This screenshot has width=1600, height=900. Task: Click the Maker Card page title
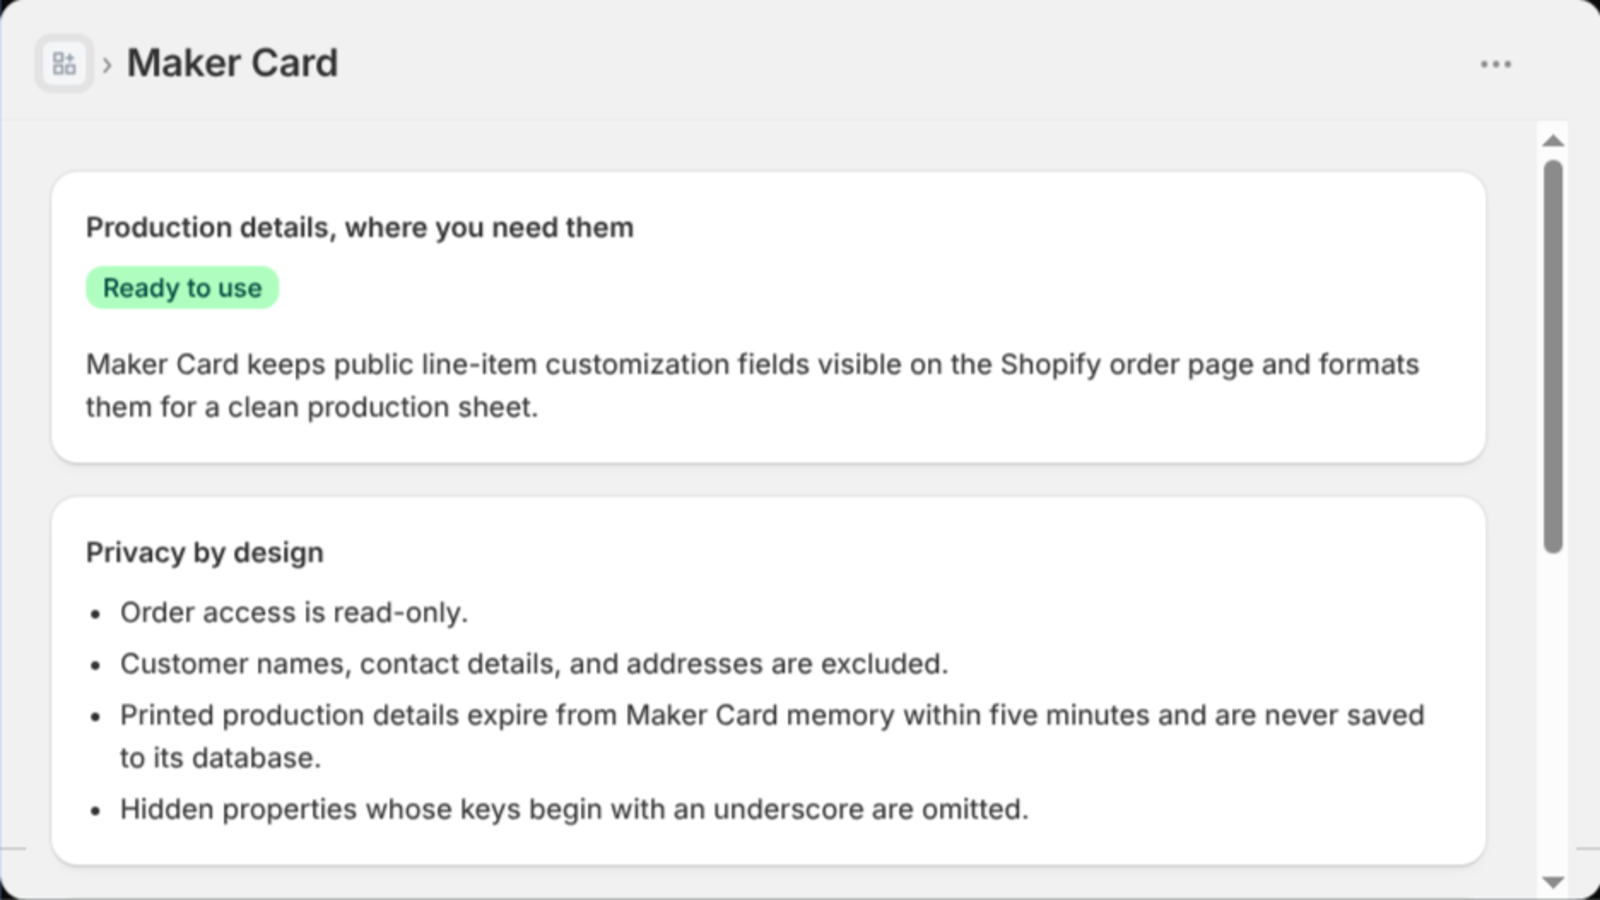pyautogui.click(x=232, y=63)
